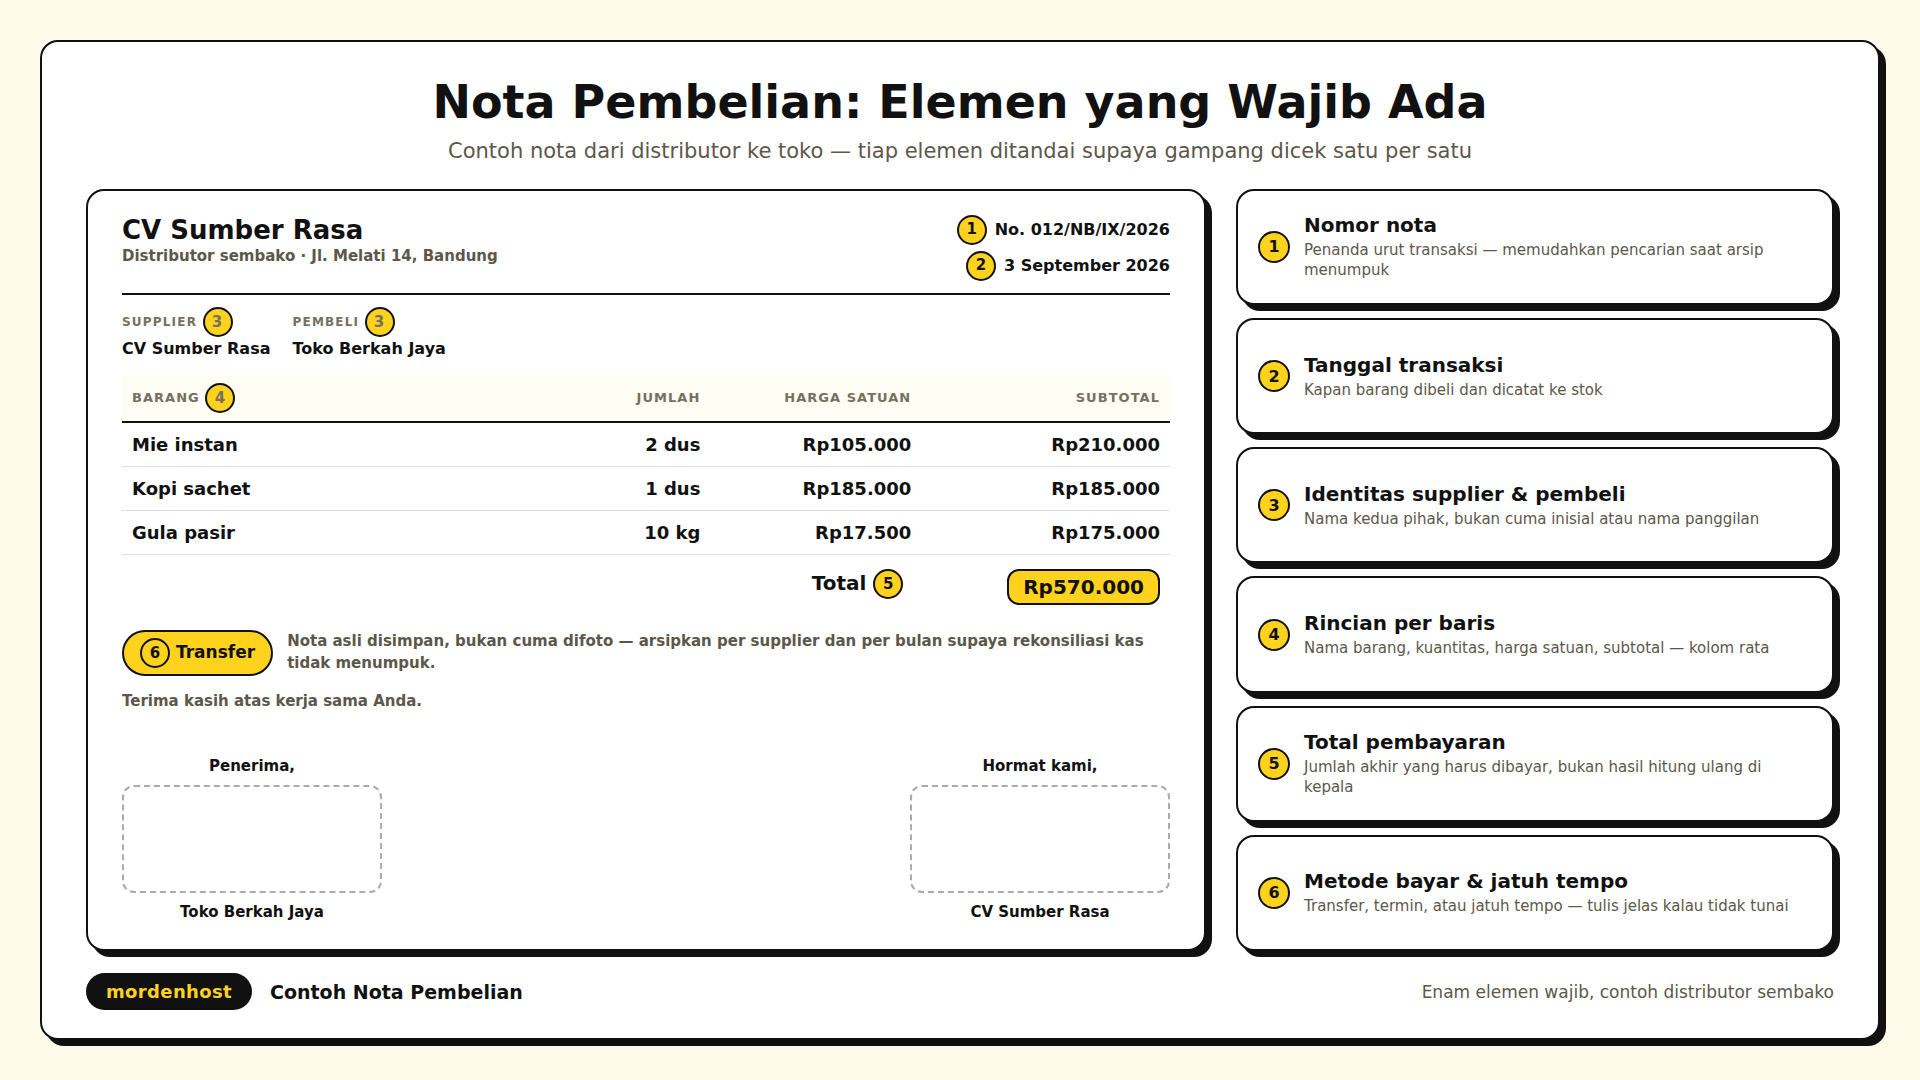The height and width of the screenshot is (1080, 1920).
Task: Click the 10 kg quantity cell
Action: click(672, 533)
